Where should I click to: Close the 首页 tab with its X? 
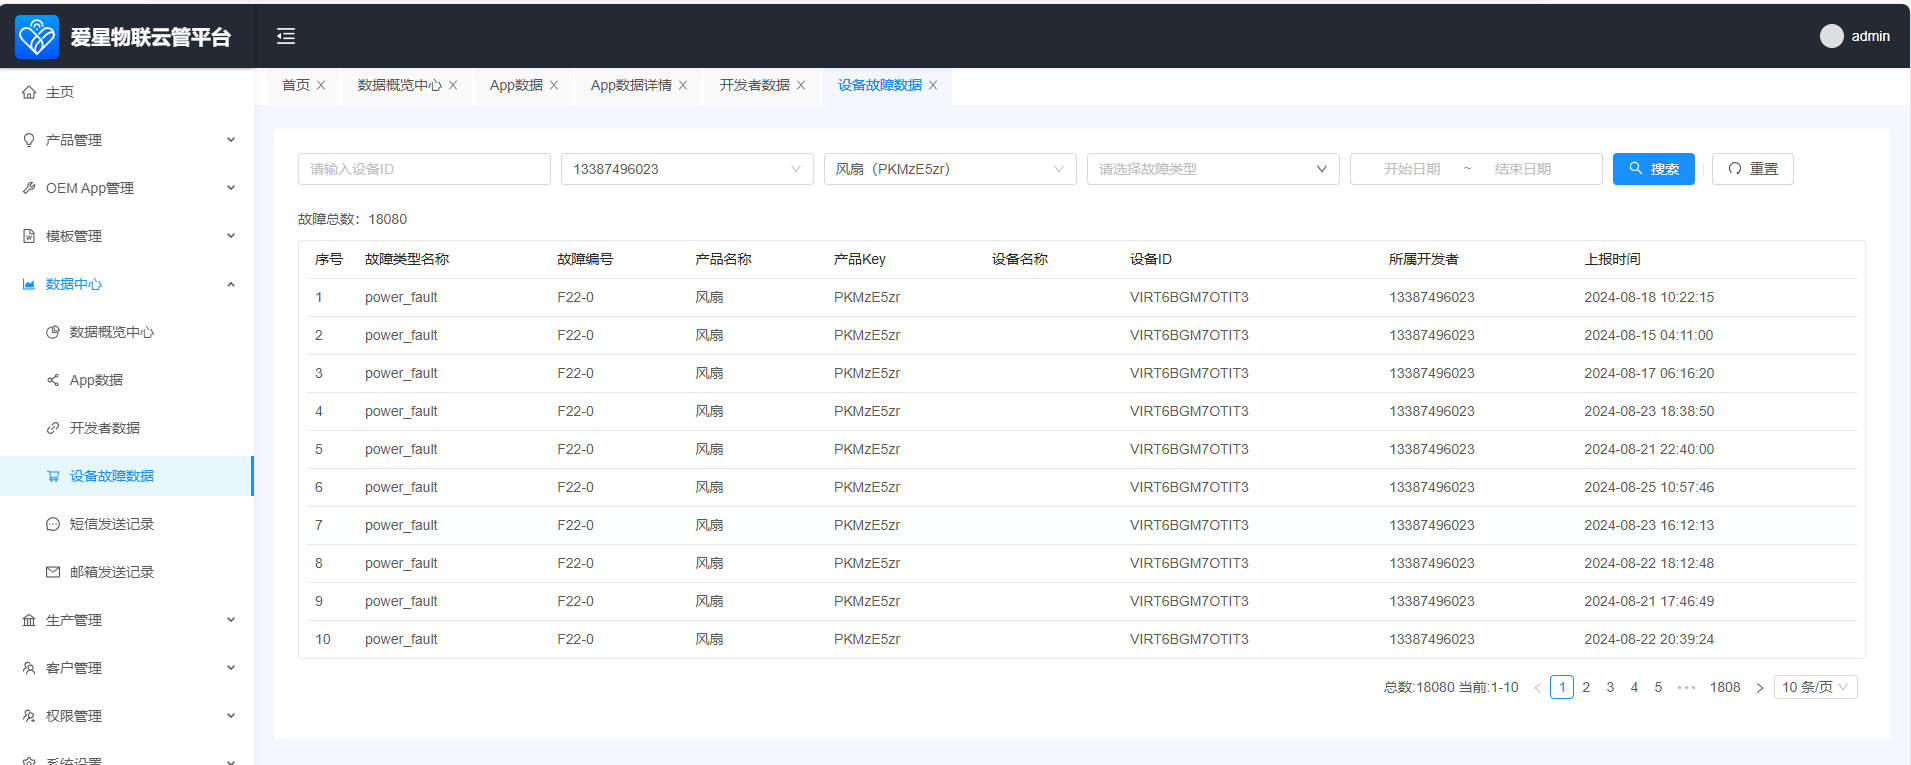(x=321, y=85)
